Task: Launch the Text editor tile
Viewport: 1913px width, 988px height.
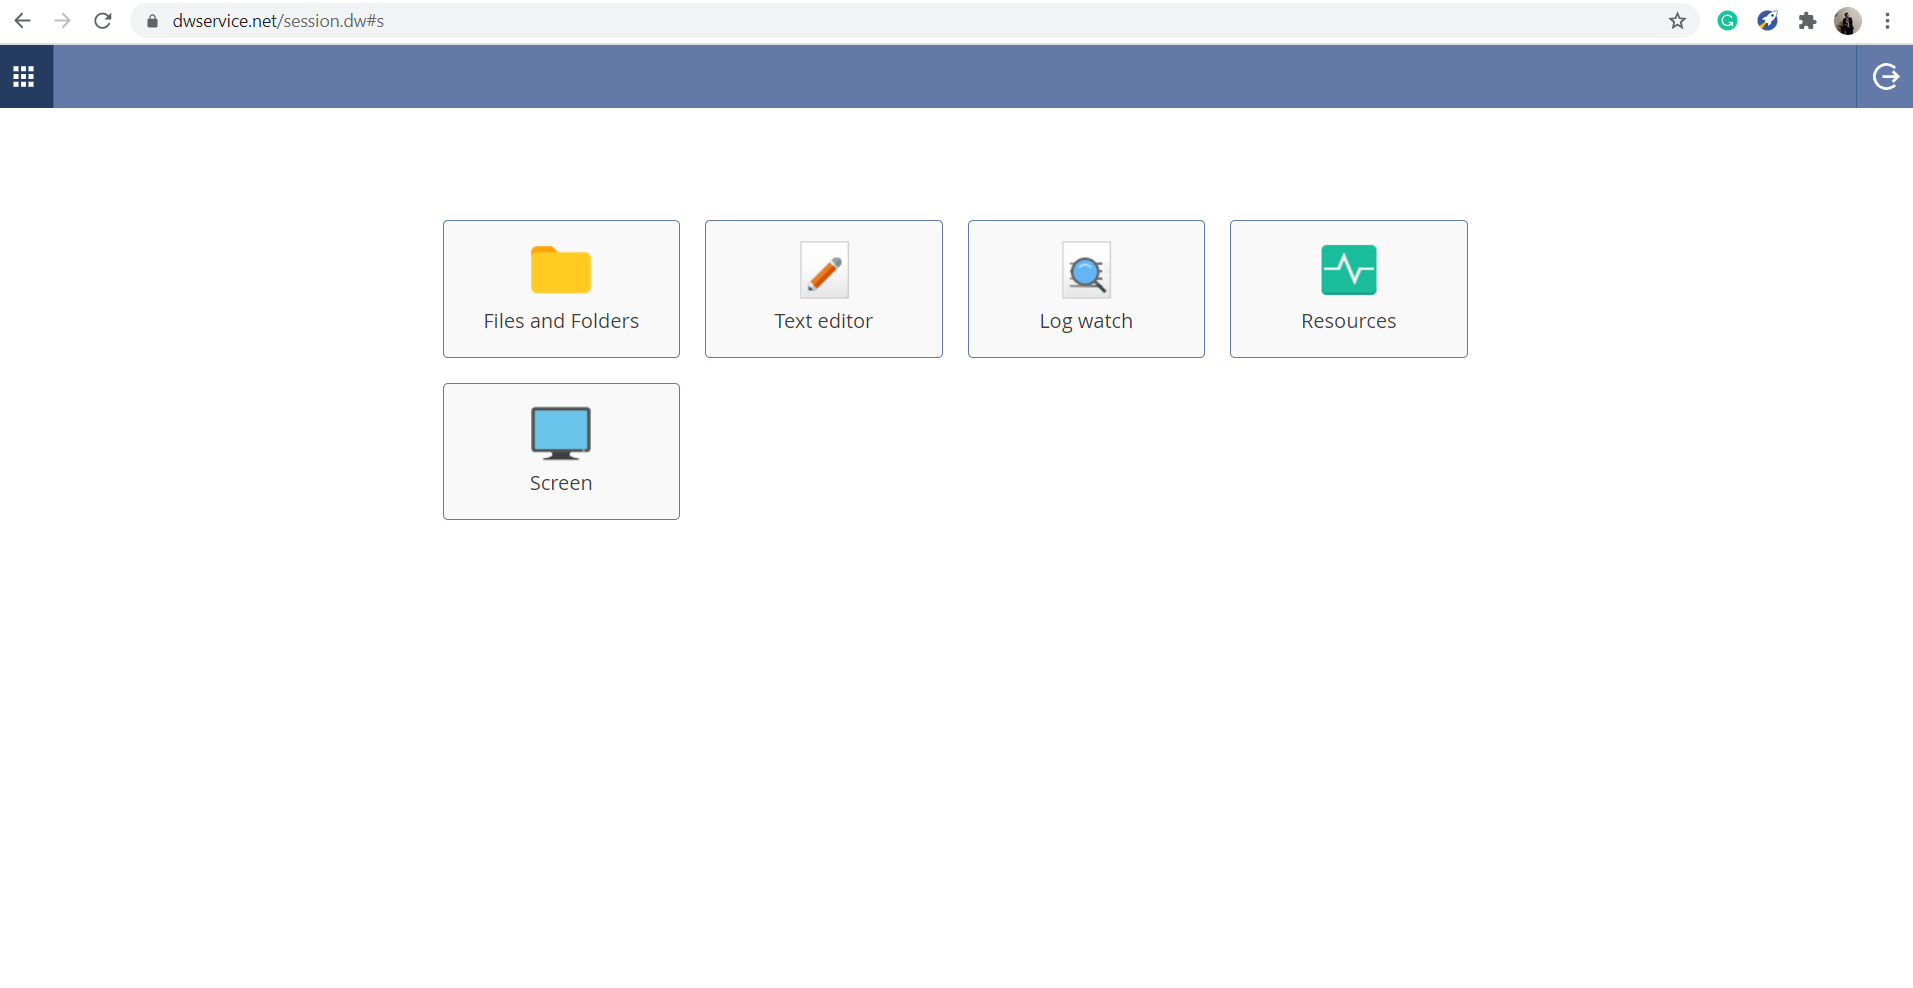Action: [x=824, y=289]
